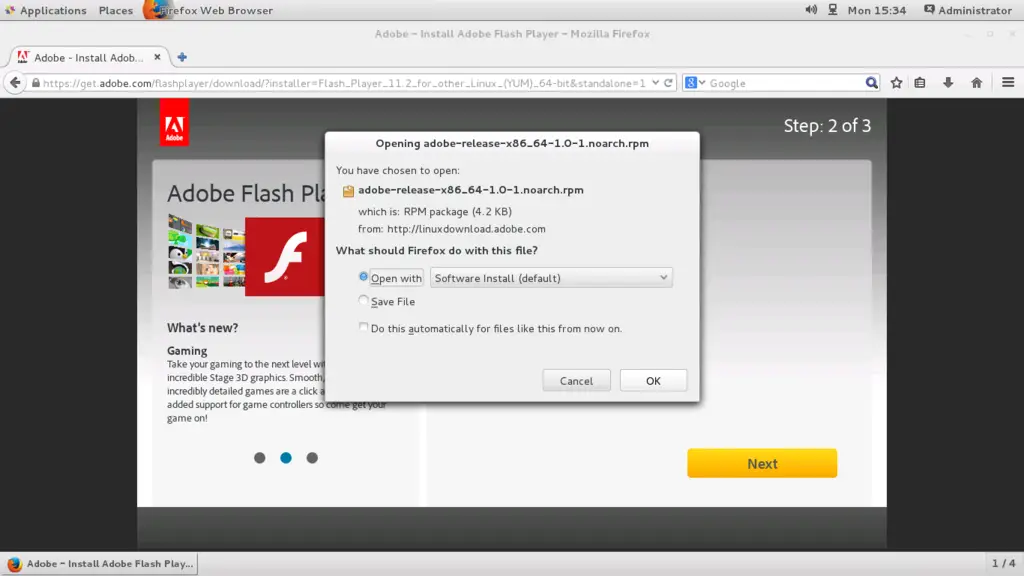
Task: Select the Adobe - Install Adobe tab
Action: coord(89,57)
